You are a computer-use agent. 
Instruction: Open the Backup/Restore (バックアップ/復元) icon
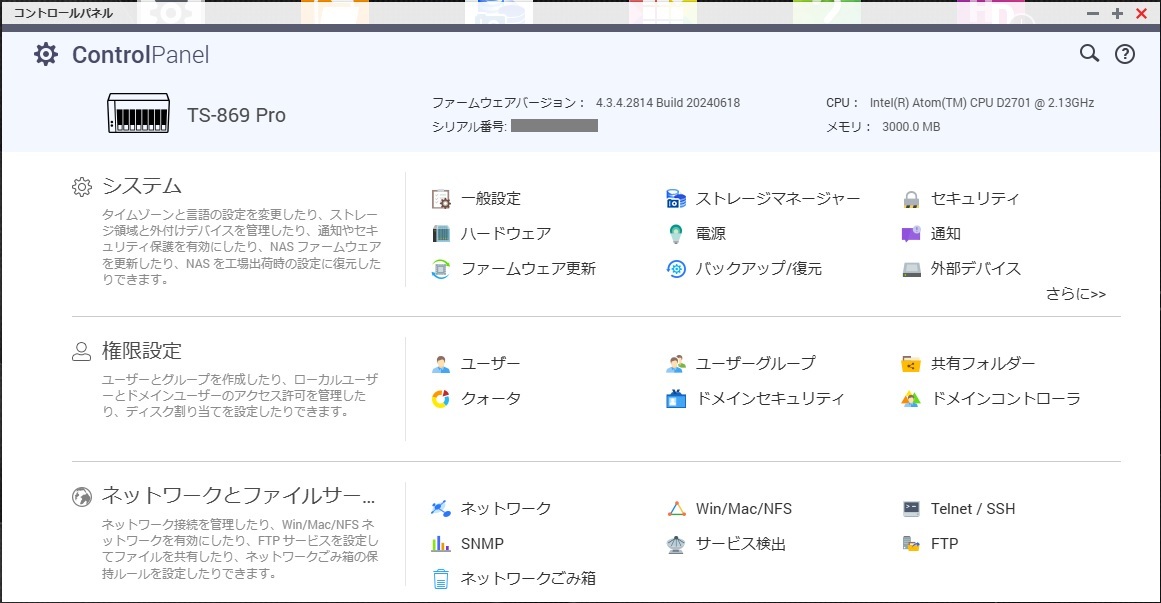pyautogui.click(x=676, y=268)
